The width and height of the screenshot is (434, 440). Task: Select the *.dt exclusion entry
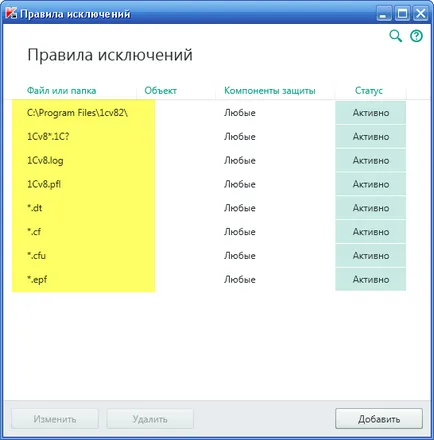[x=210, y=208]
